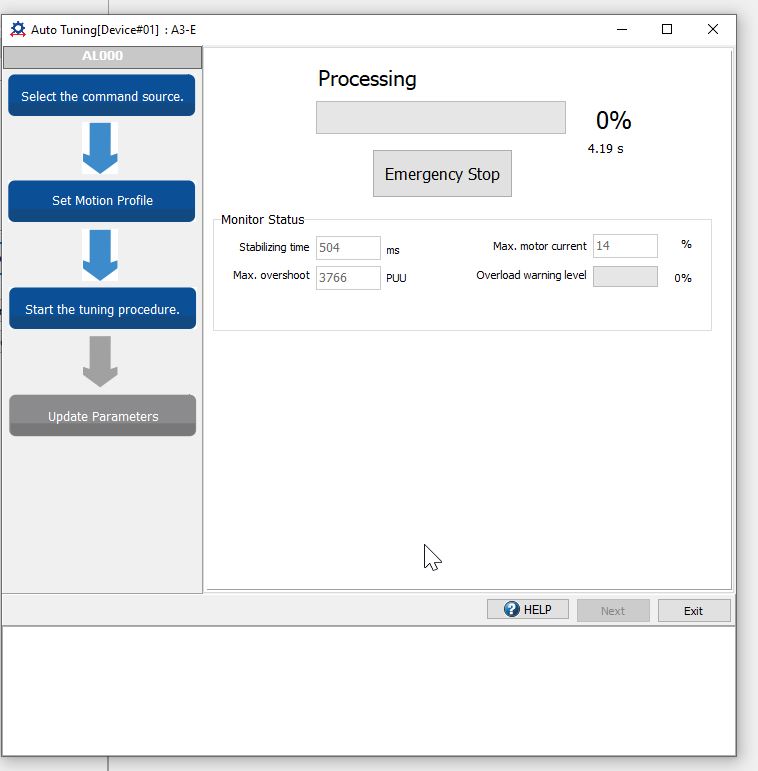
Task: Click the blue question-mark HELP icon
Action: coord(511,609)
